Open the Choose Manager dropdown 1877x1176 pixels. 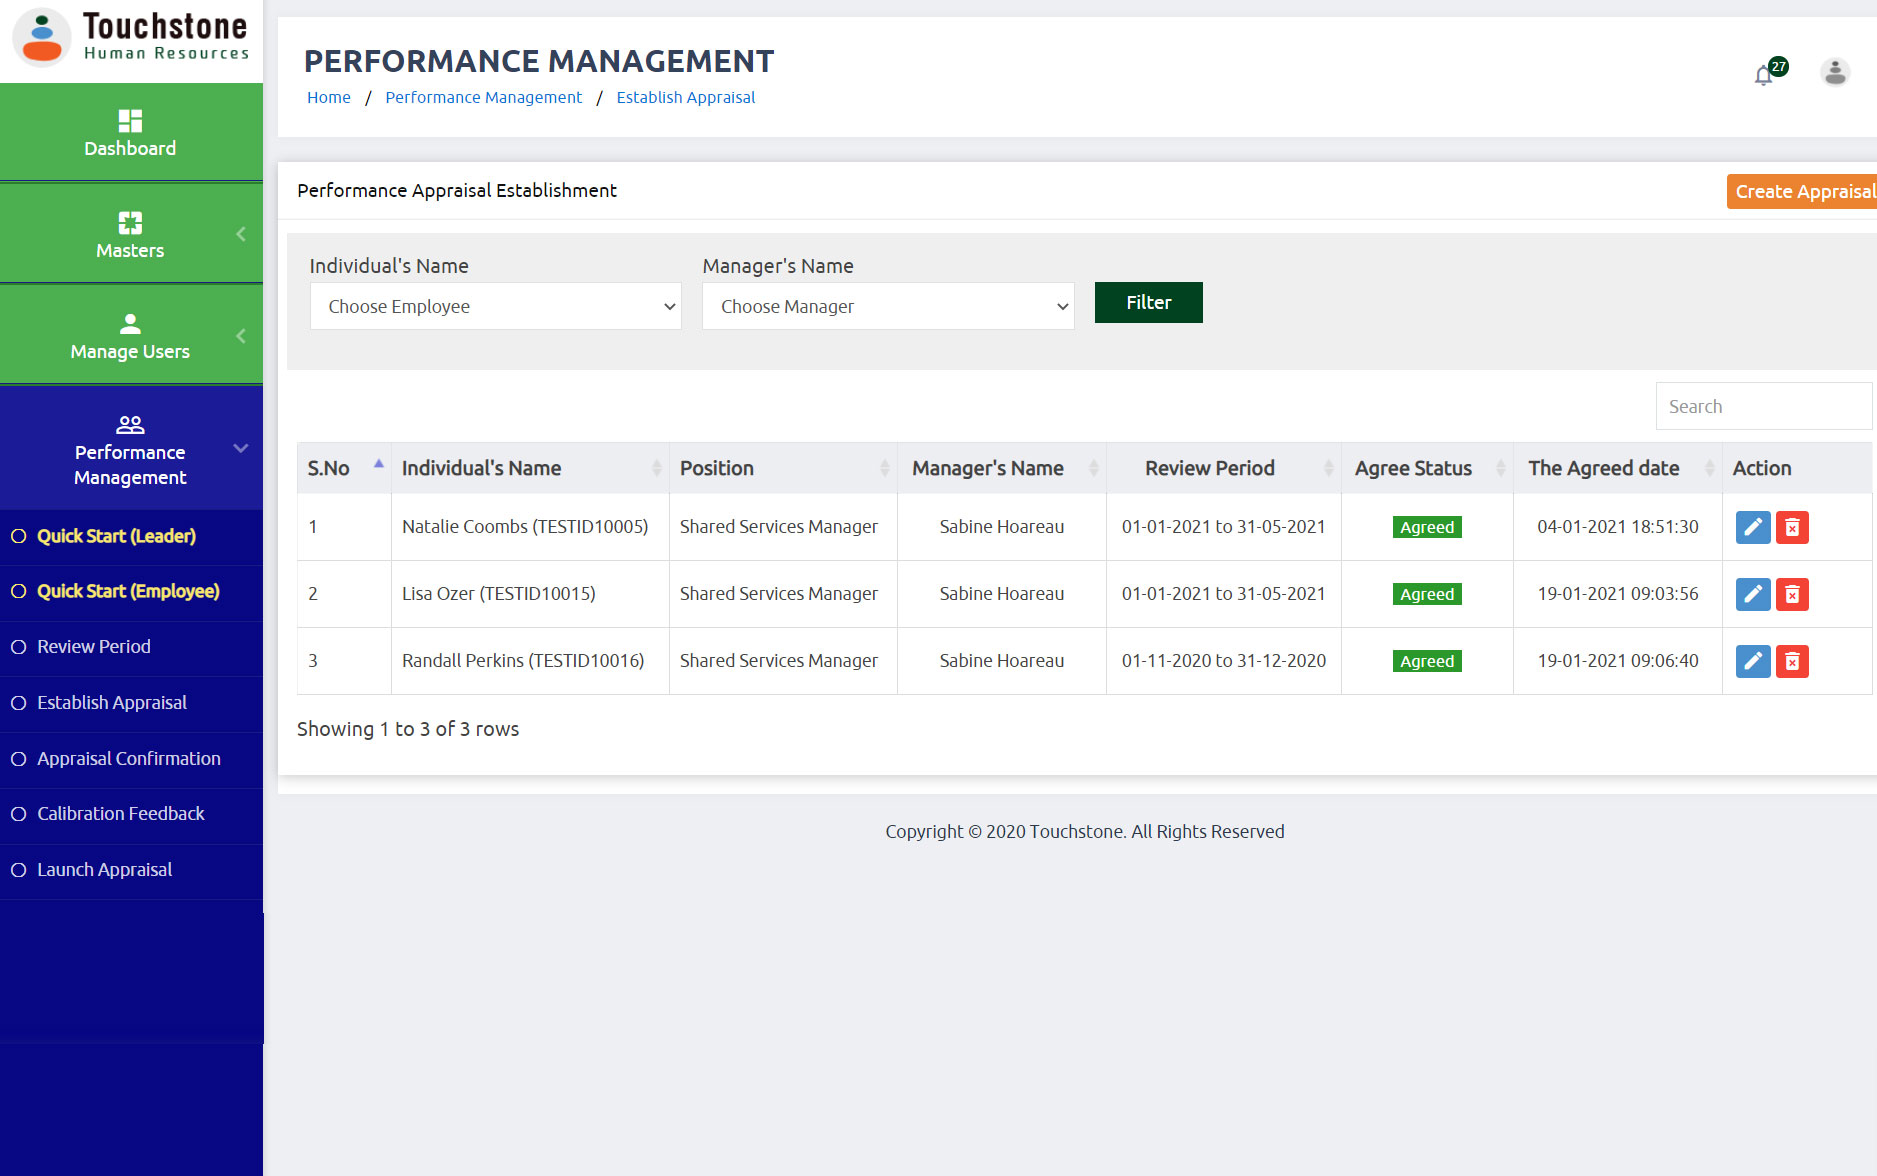pos(888,306)
